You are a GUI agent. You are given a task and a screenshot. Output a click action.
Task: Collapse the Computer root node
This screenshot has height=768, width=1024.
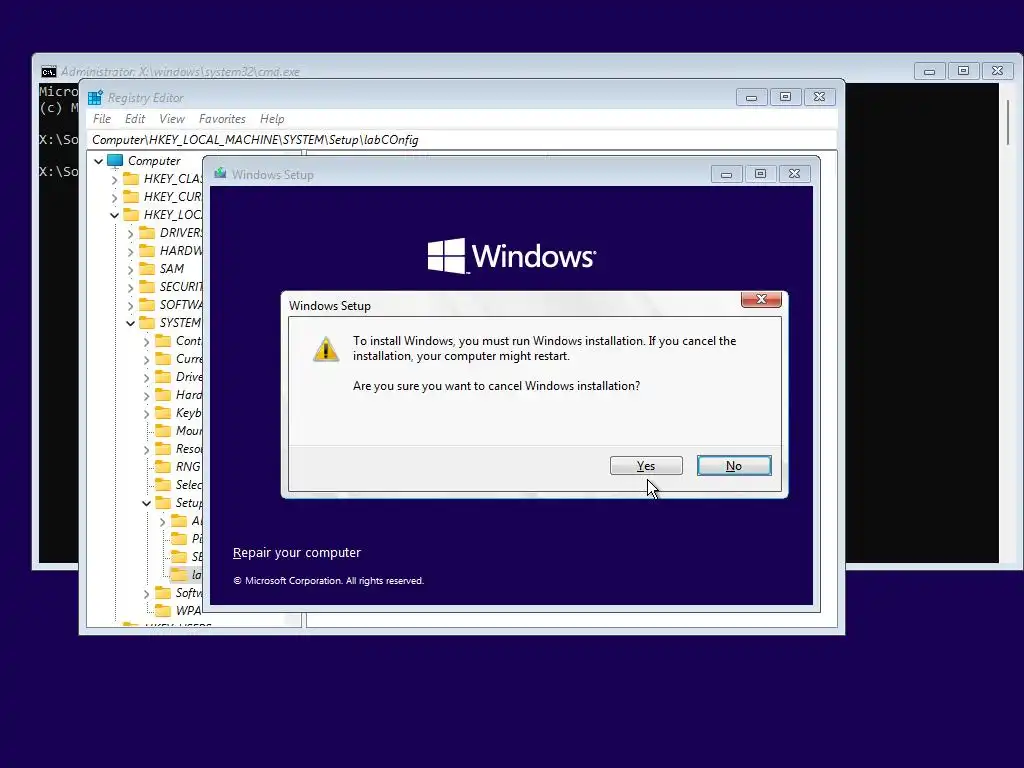click(x=99, y=161)
